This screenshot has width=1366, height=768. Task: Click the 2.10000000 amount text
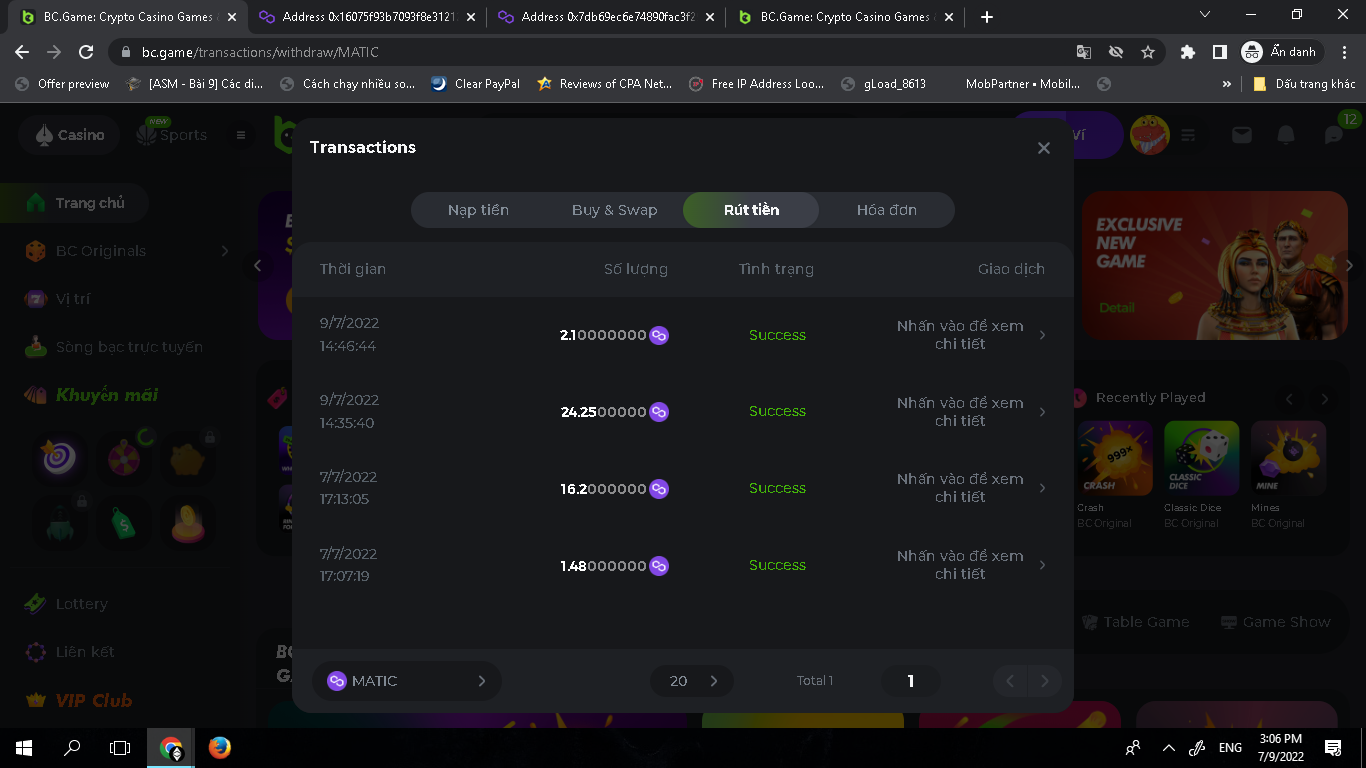(603, 335)
